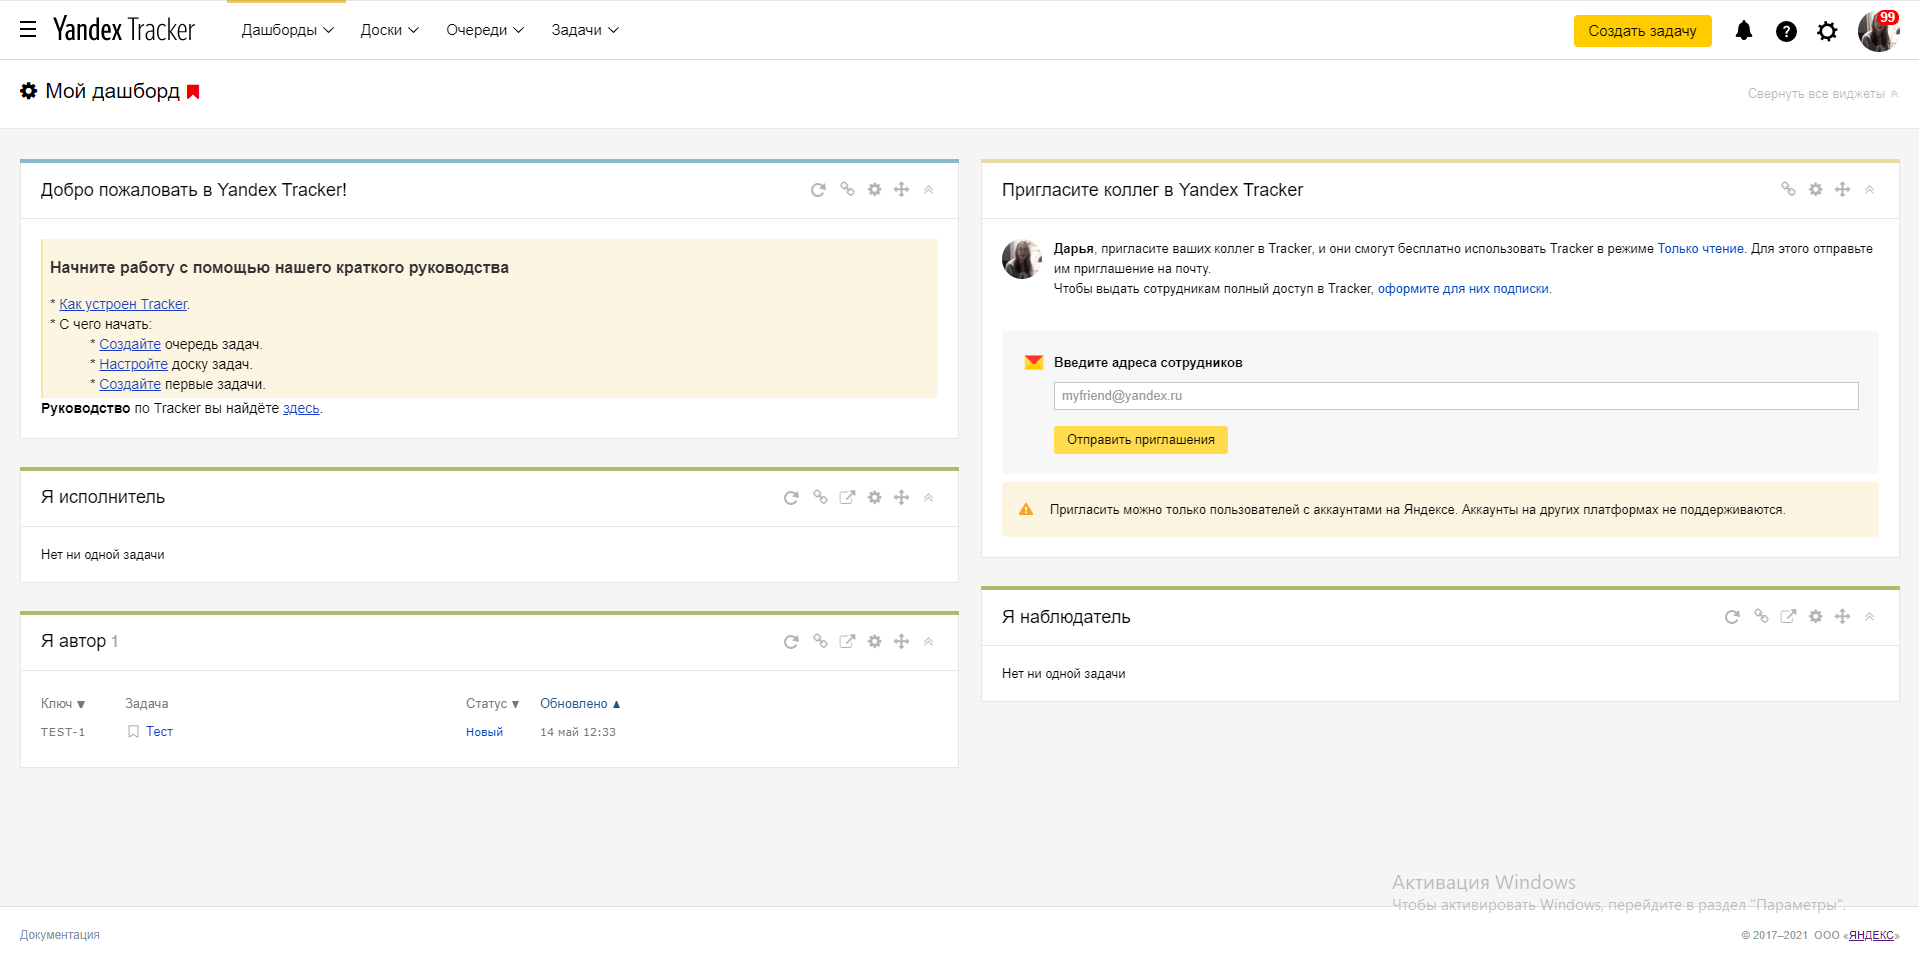Open Tracker settings gear in top bar

(1827, 31)
